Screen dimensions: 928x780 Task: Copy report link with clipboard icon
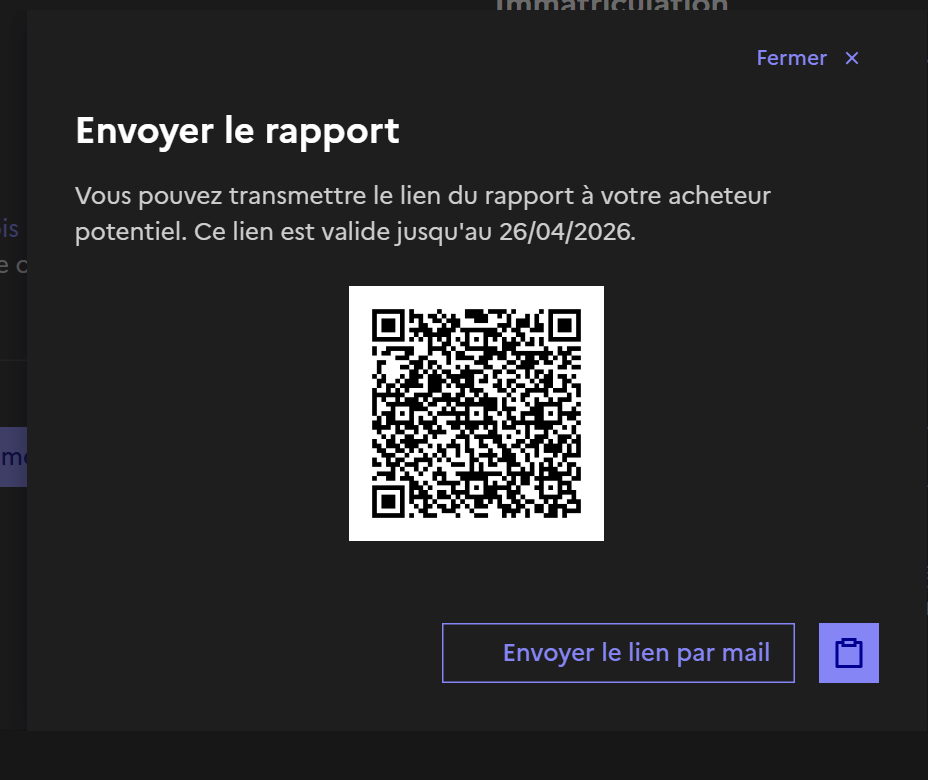[x=849, y=653]
